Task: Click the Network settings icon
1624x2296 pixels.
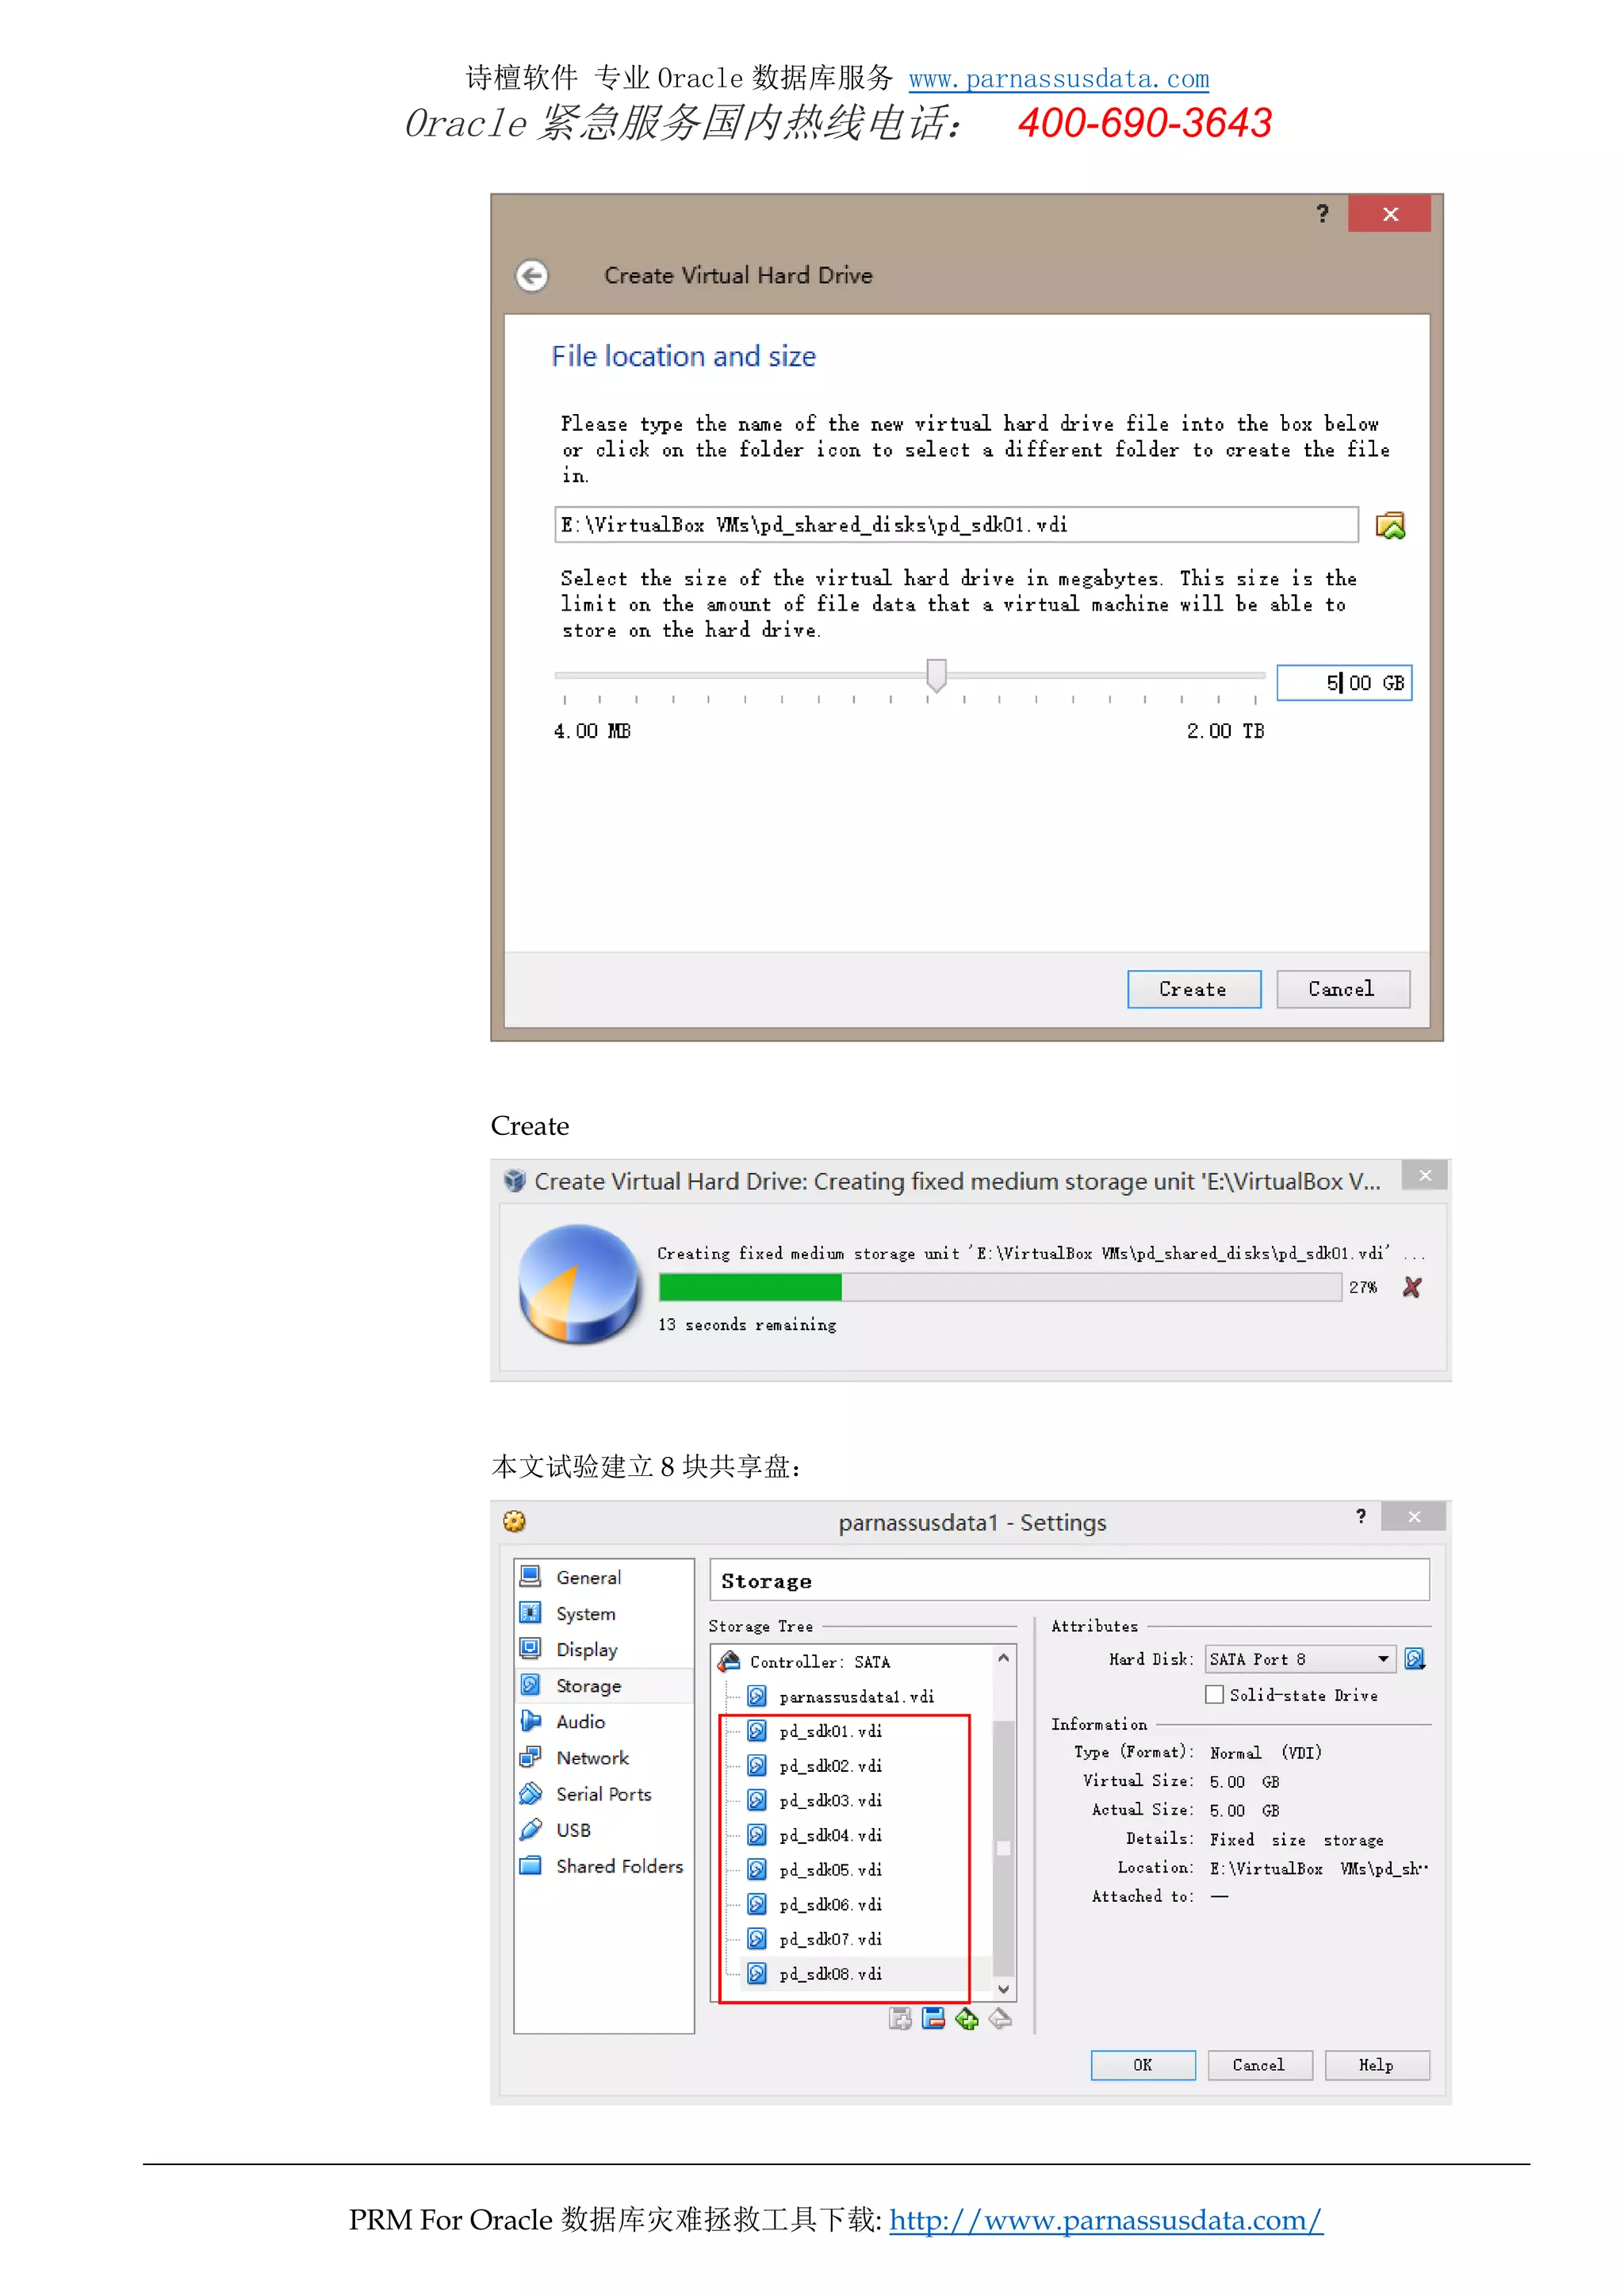Action: point(531,1757)
